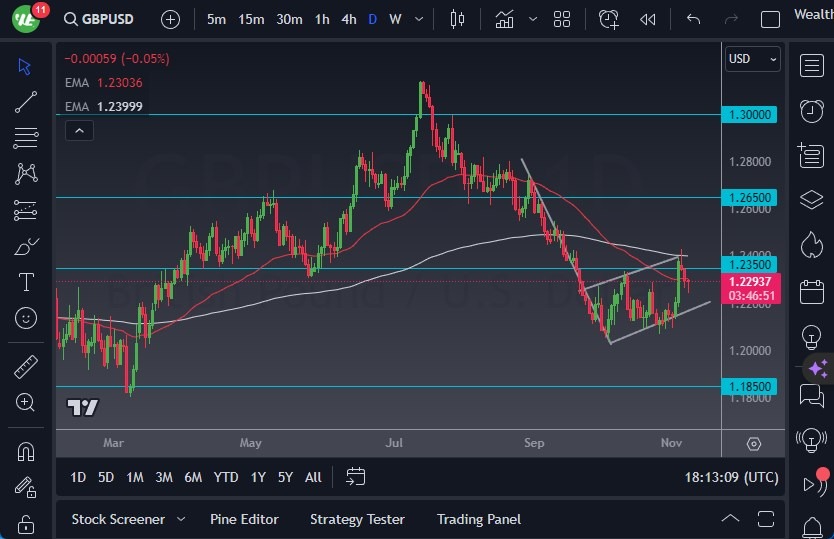Viewport: 834px width, 539px height.
Task: Open the Strategy Tester tab
Action: tap(357, 519)
